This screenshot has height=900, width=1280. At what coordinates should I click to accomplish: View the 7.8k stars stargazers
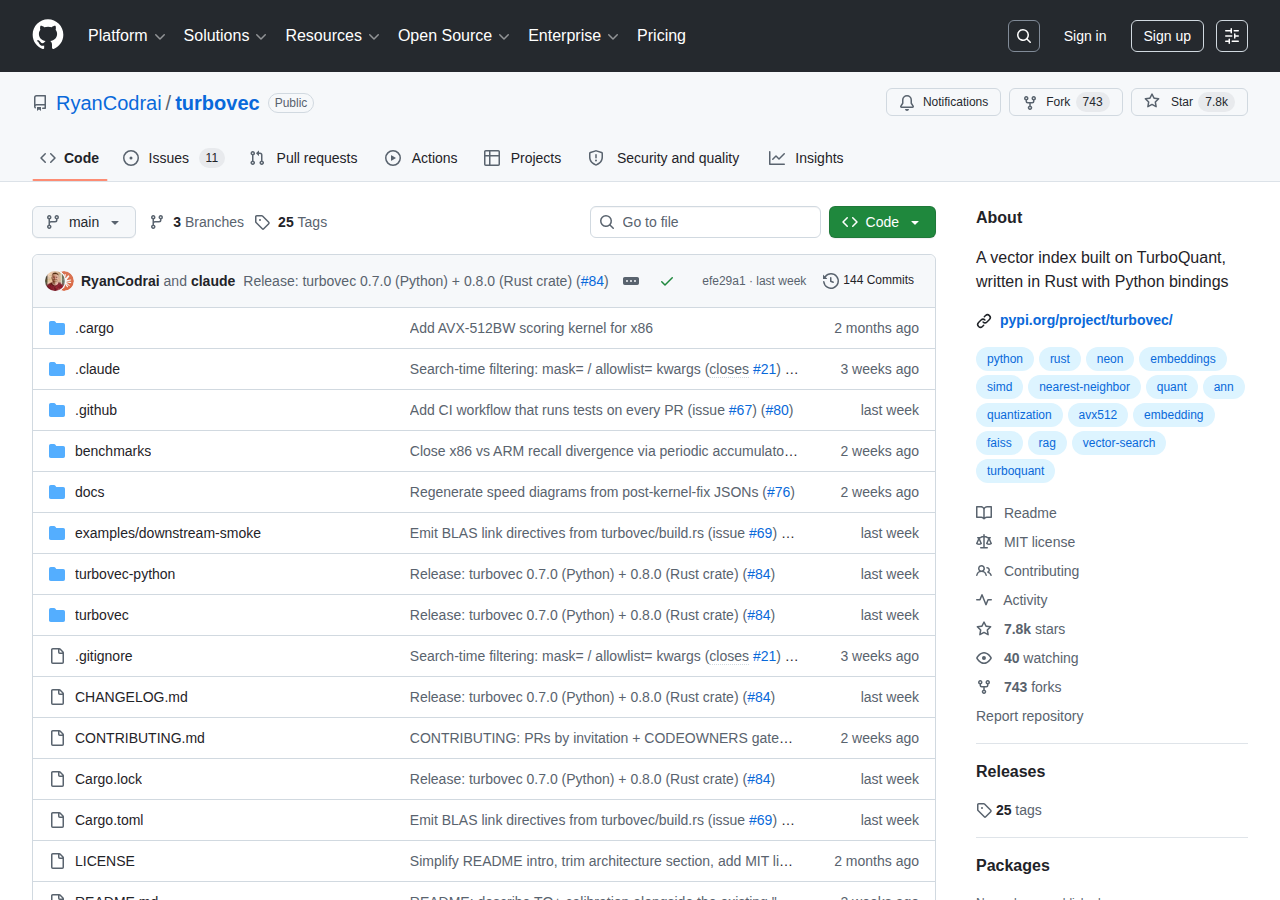click(x=1021, y=629)
